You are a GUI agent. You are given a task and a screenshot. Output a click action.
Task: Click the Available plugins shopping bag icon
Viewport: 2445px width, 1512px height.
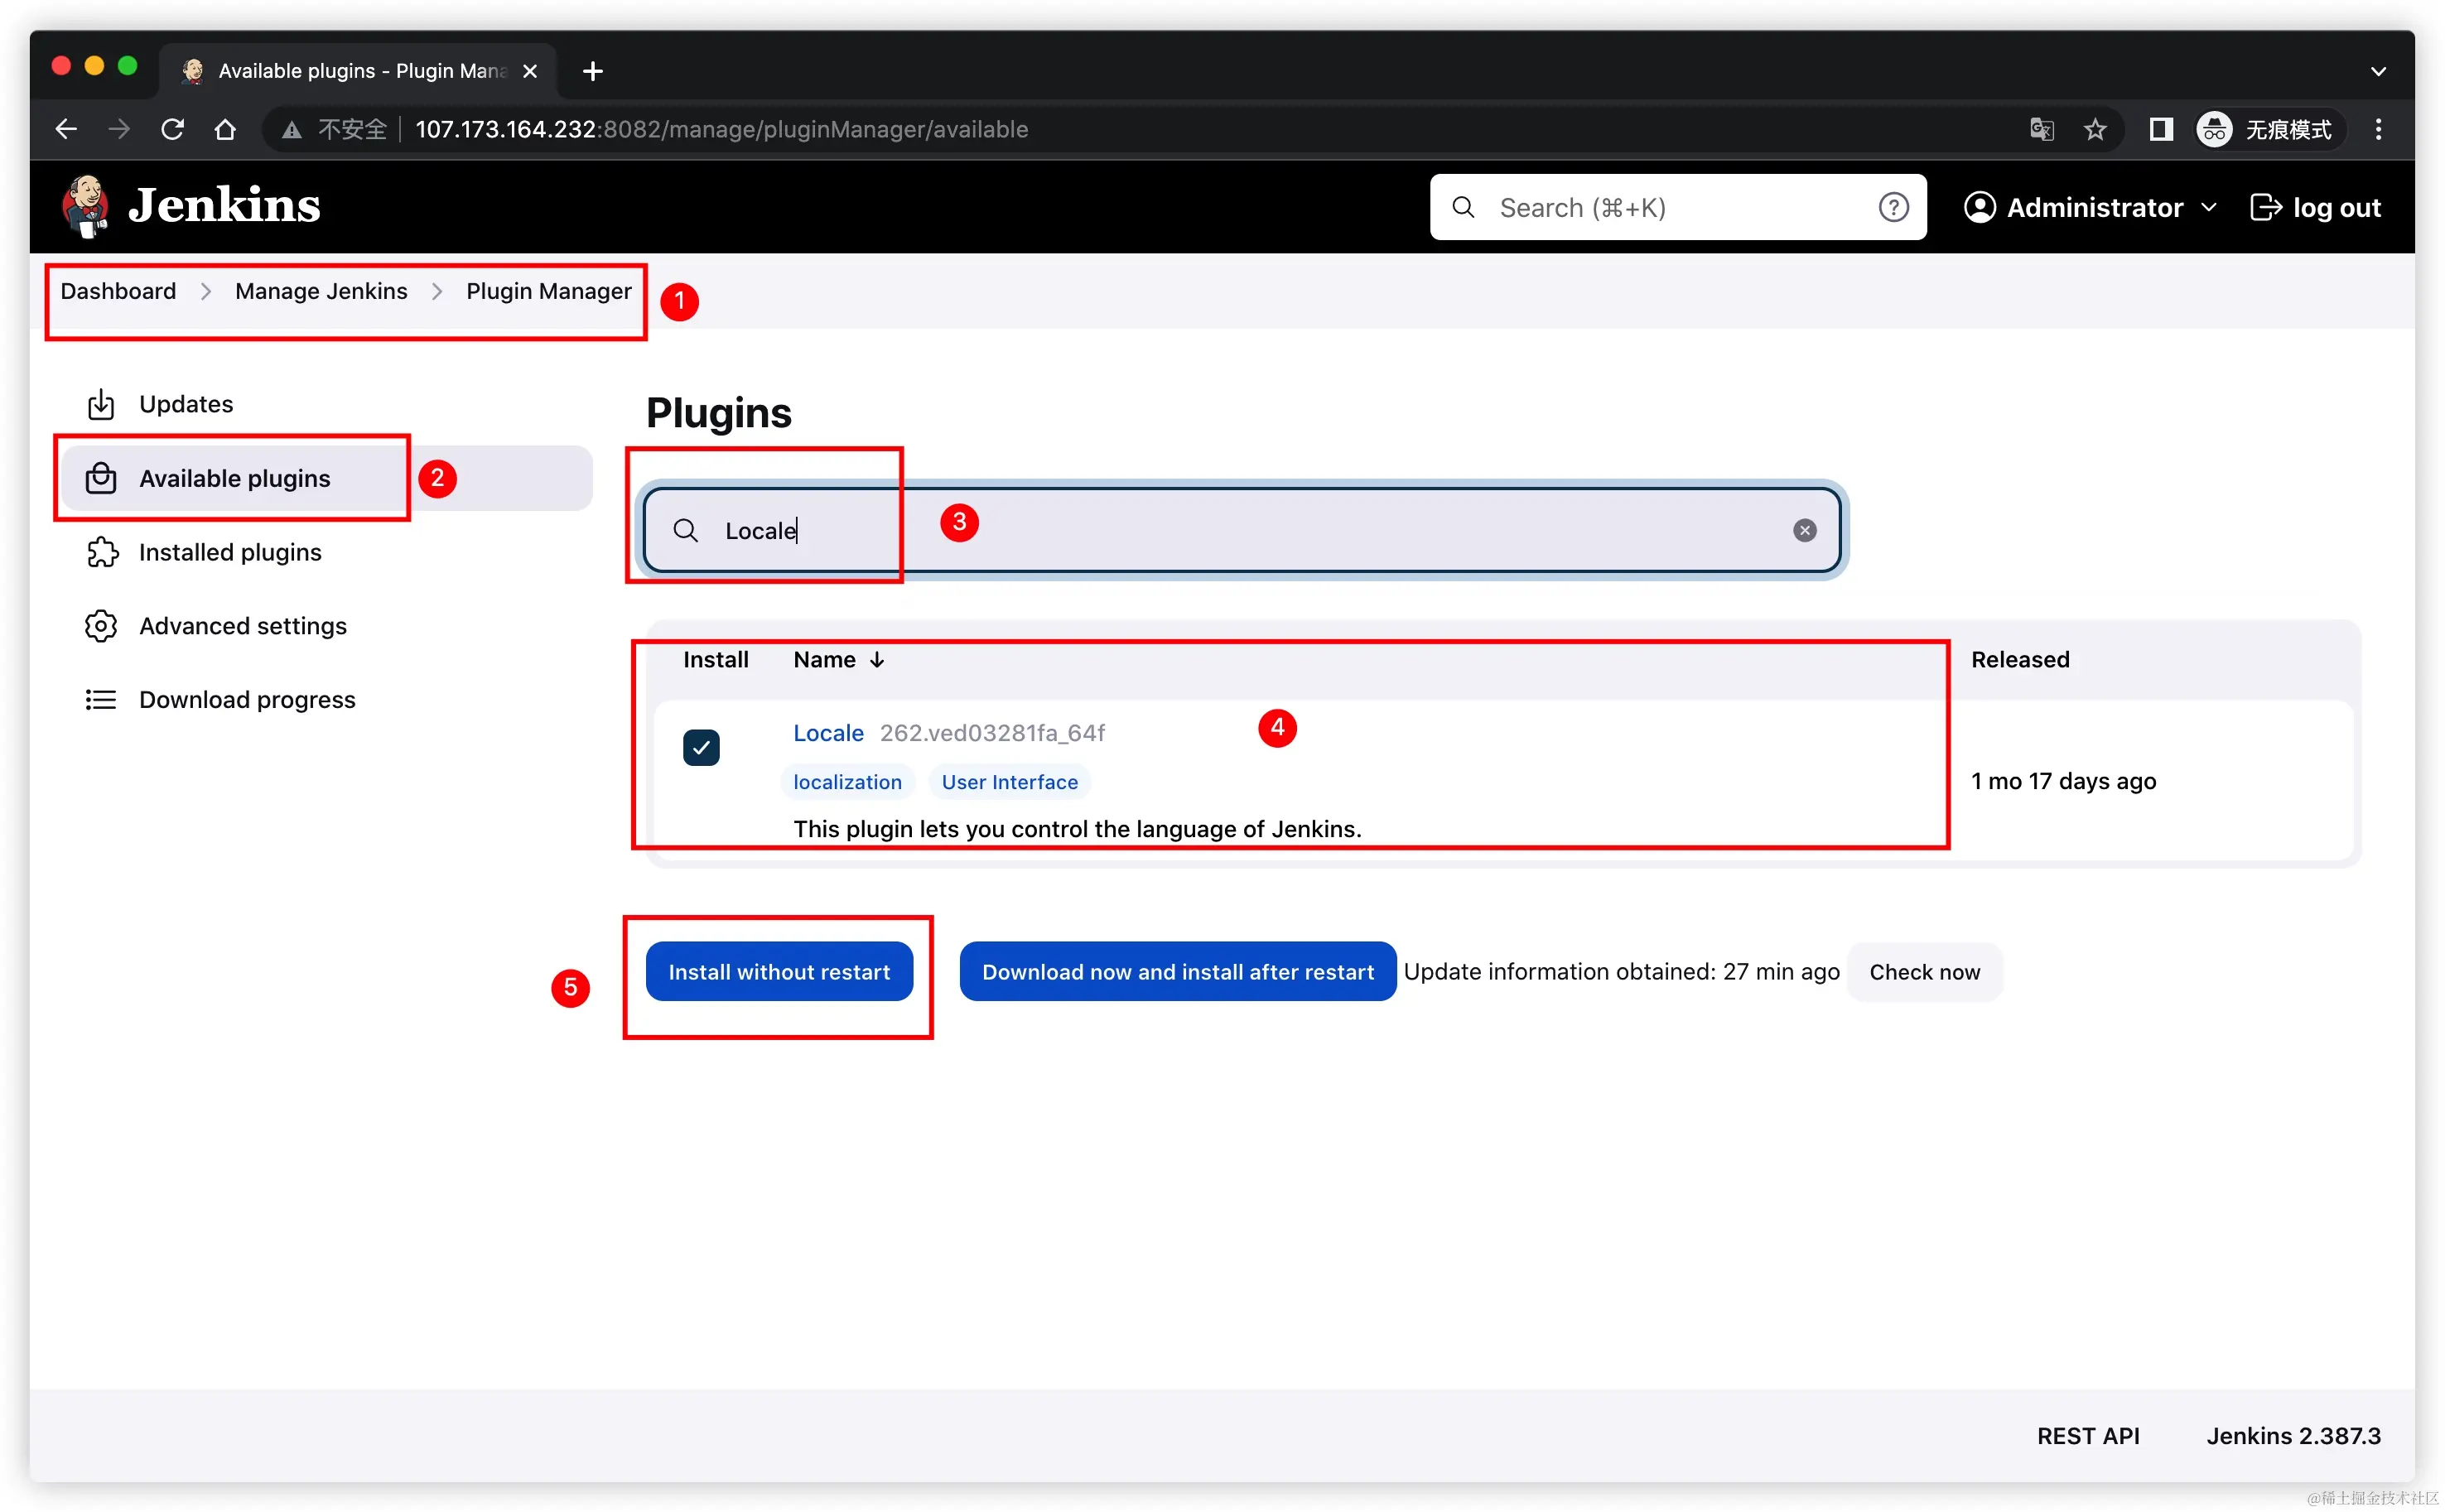pyautogui.click(x=101, y=478)
